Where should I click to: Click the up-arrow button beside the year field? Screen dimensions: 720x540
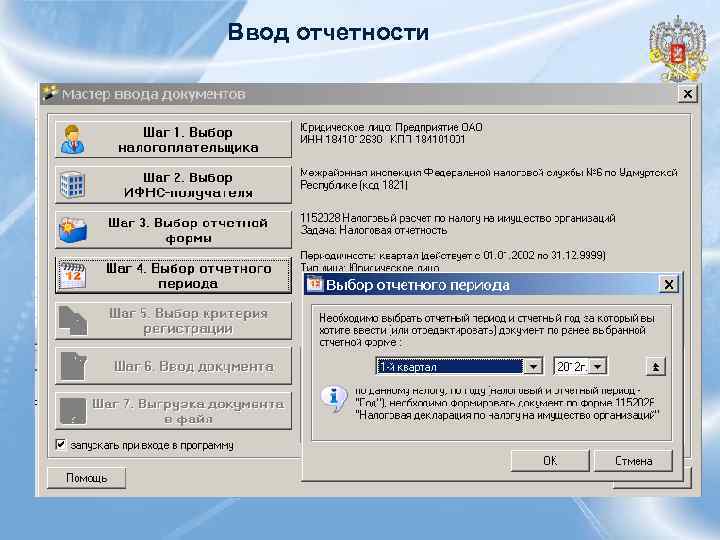pyautogui.click(x=655, y=366)
